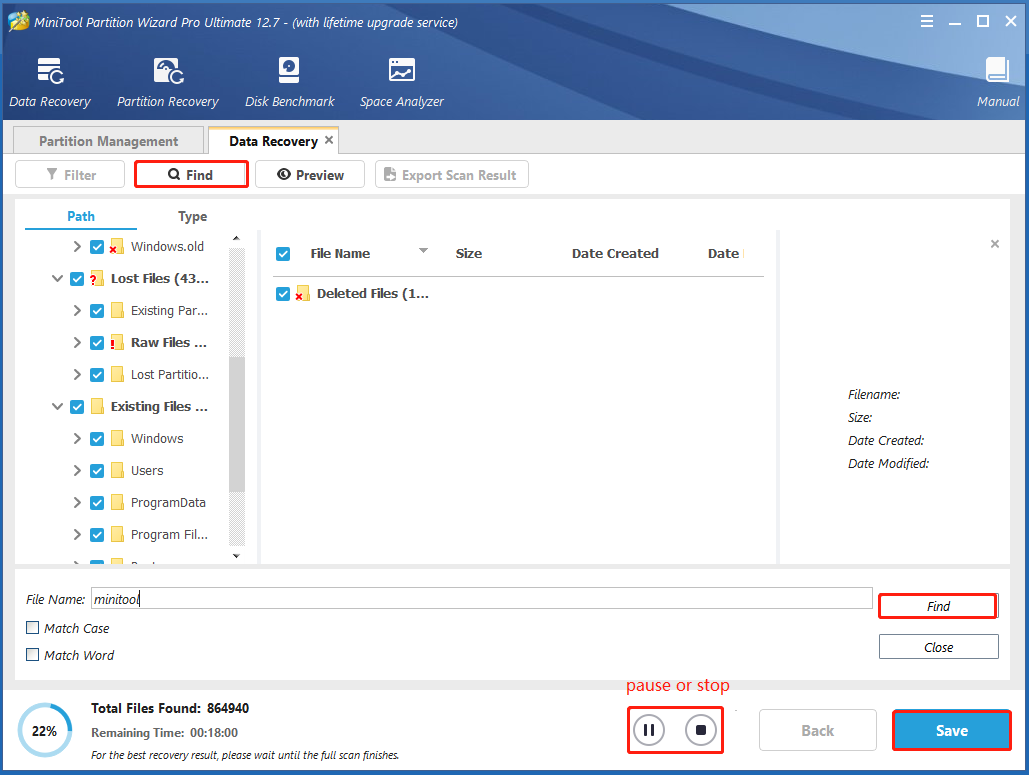Uncheck the Windows.old checkbox
The width and height of the screenshot is (1029, 775).
coord(97,247)
